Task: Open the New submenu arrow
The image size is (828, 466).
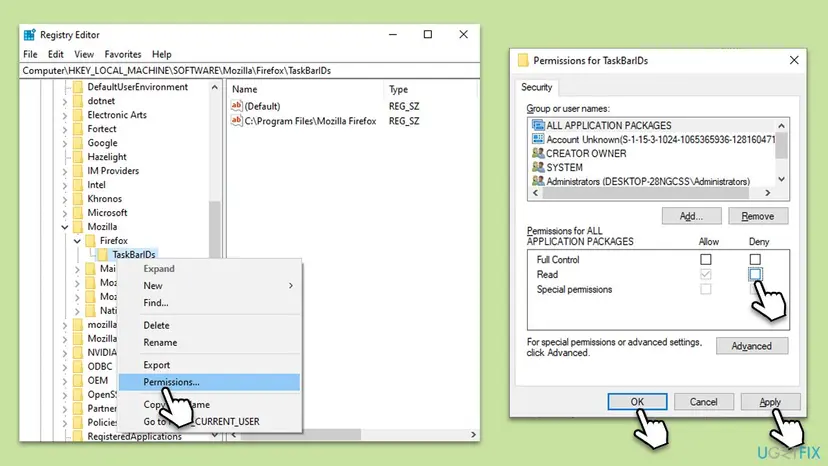Action: point(291,286)
